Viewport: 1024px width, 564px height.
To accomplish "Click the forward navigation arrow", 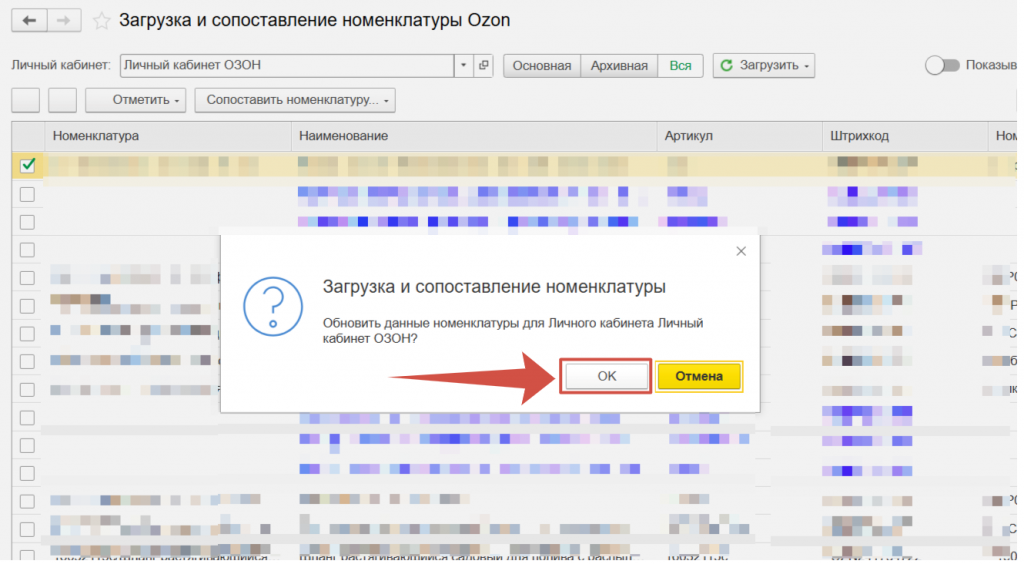I will pos(63,20).
